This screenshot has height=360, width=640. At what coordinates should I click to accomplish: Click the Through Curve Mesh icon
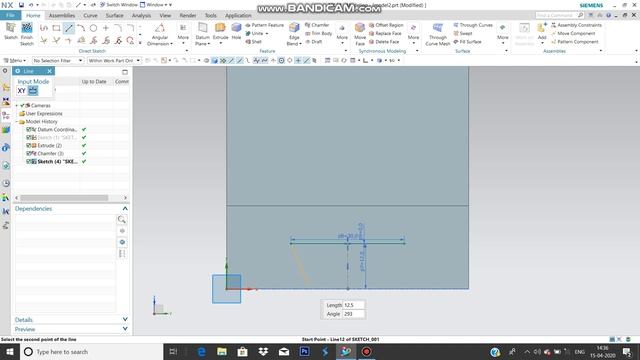coord(438,28)
